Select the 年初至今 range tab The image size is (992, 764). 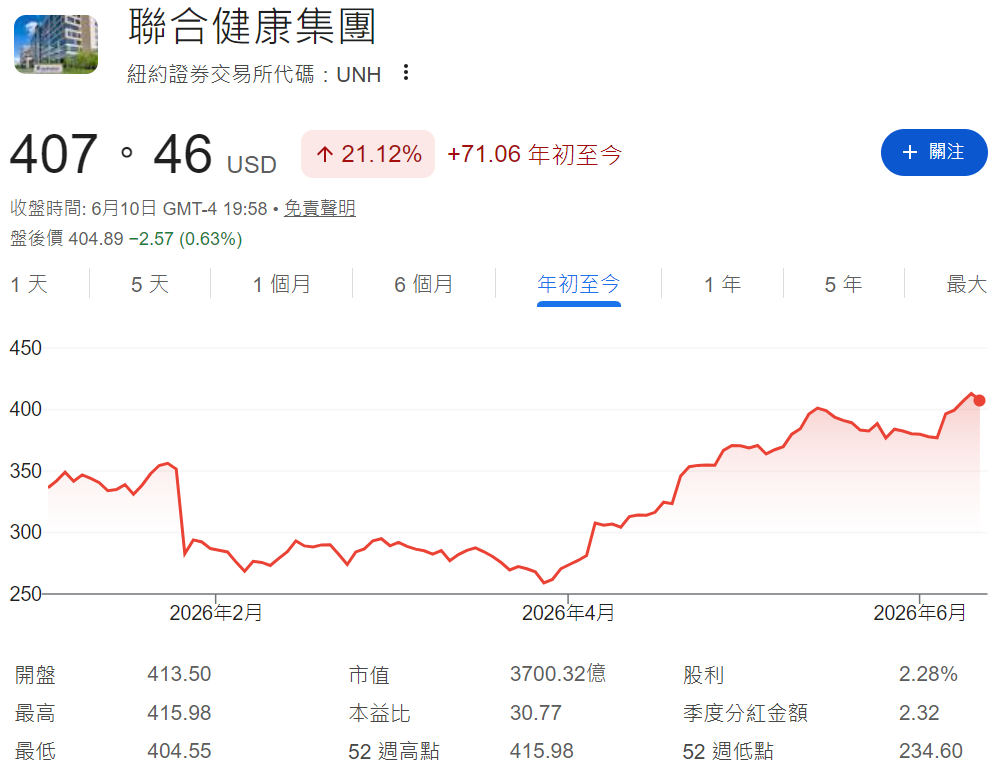579,284
